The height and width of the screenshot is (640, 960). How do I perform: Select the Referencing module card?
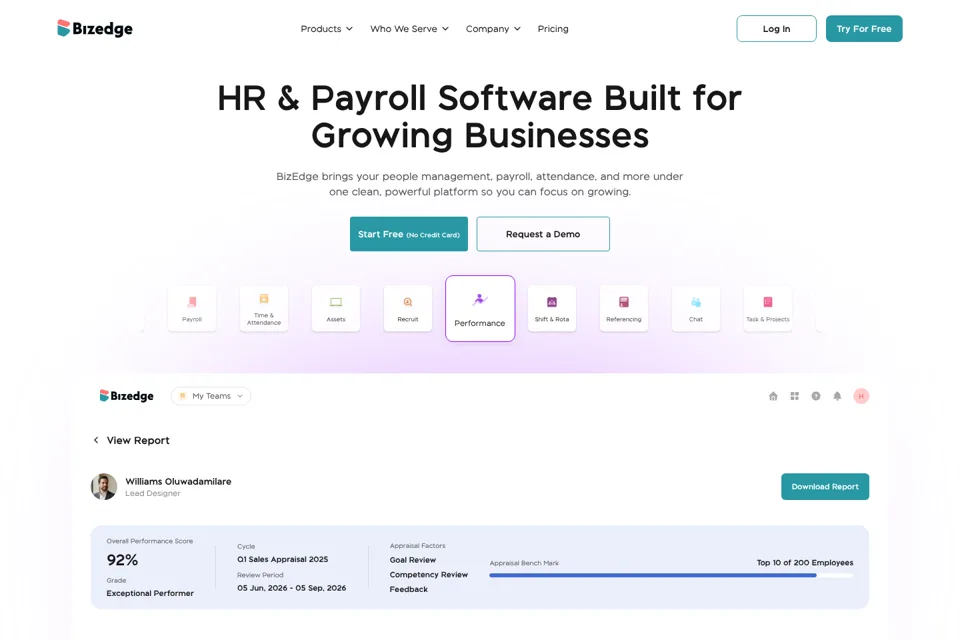click(x=624, y=309)
